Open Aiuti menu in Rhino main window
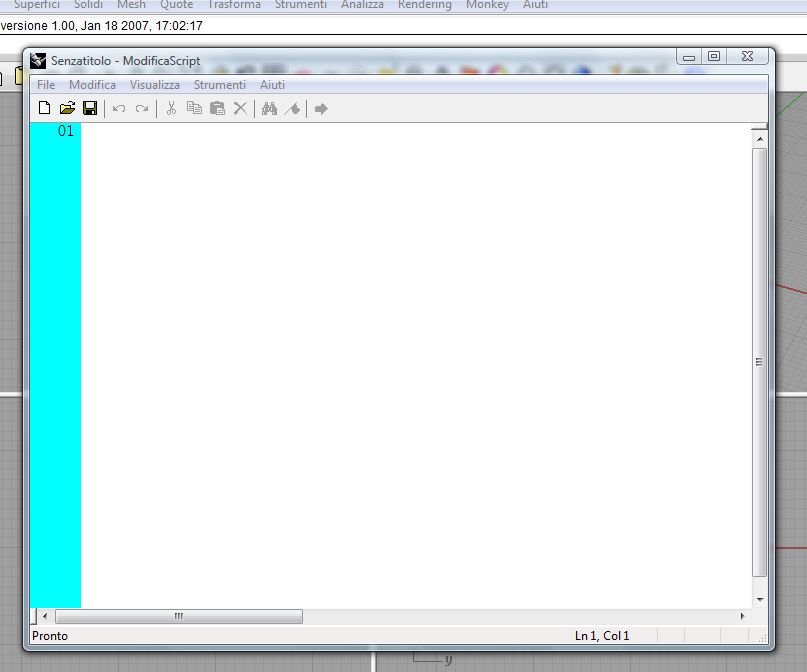Screen dimensions: 807x672 tap(535, 5)
